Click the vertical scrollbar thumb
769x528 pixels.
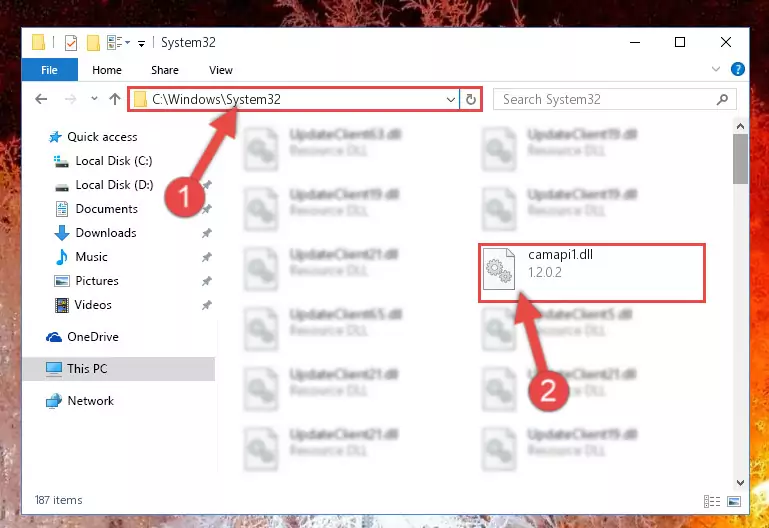point(741,159)
